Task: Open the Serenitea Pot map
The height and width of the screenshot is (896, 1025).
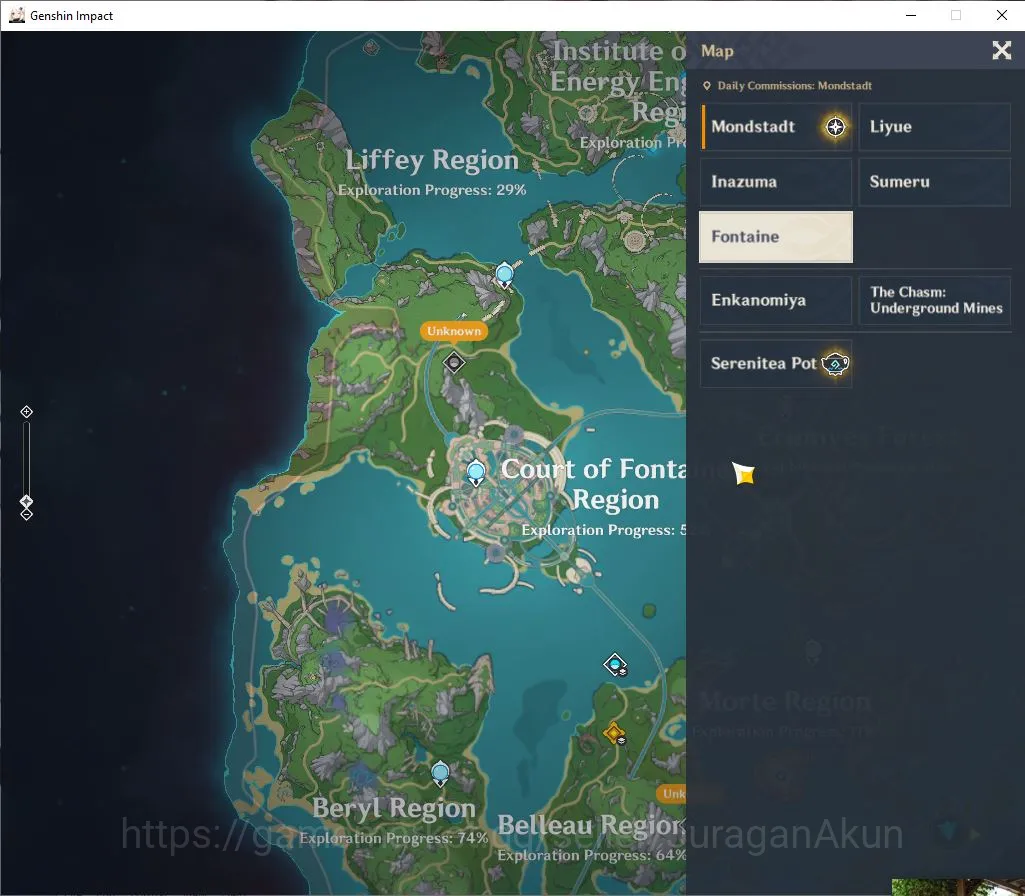Action: coord(777,363)
